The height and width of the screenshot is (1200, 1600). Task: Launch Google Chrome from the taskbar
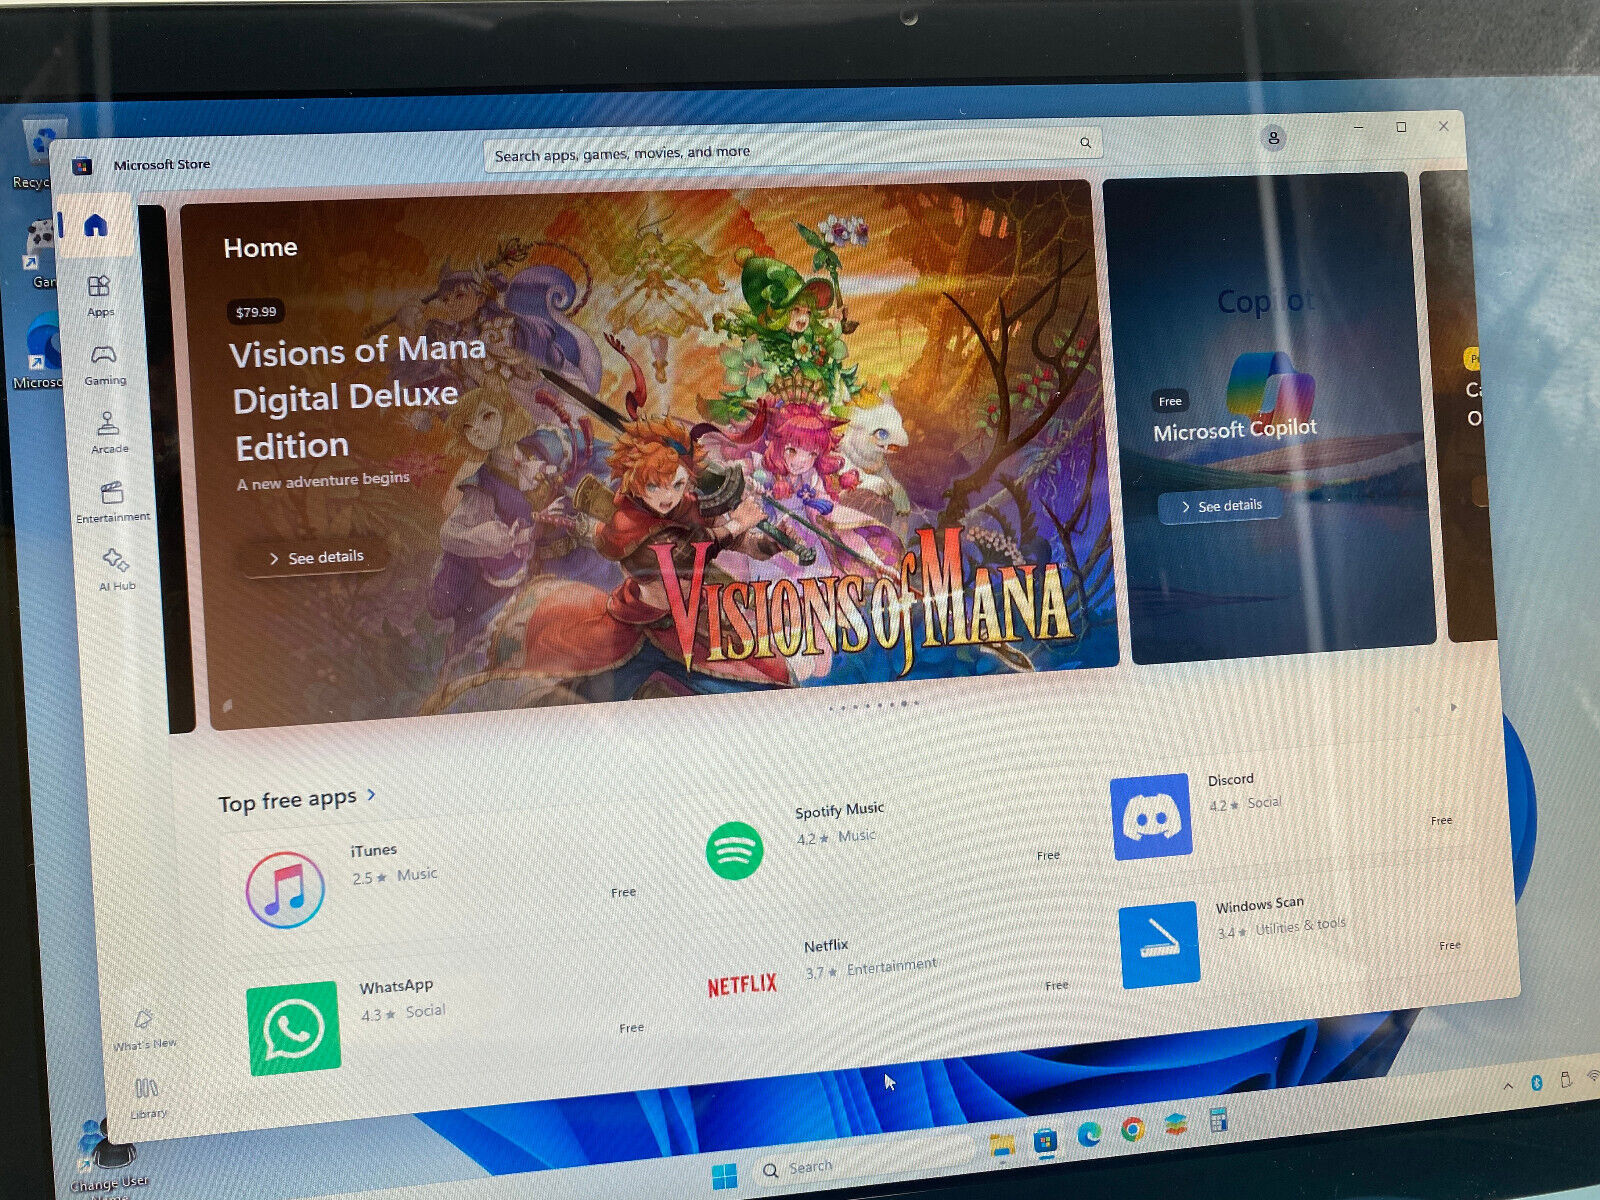click(x=1132, y=1129)
